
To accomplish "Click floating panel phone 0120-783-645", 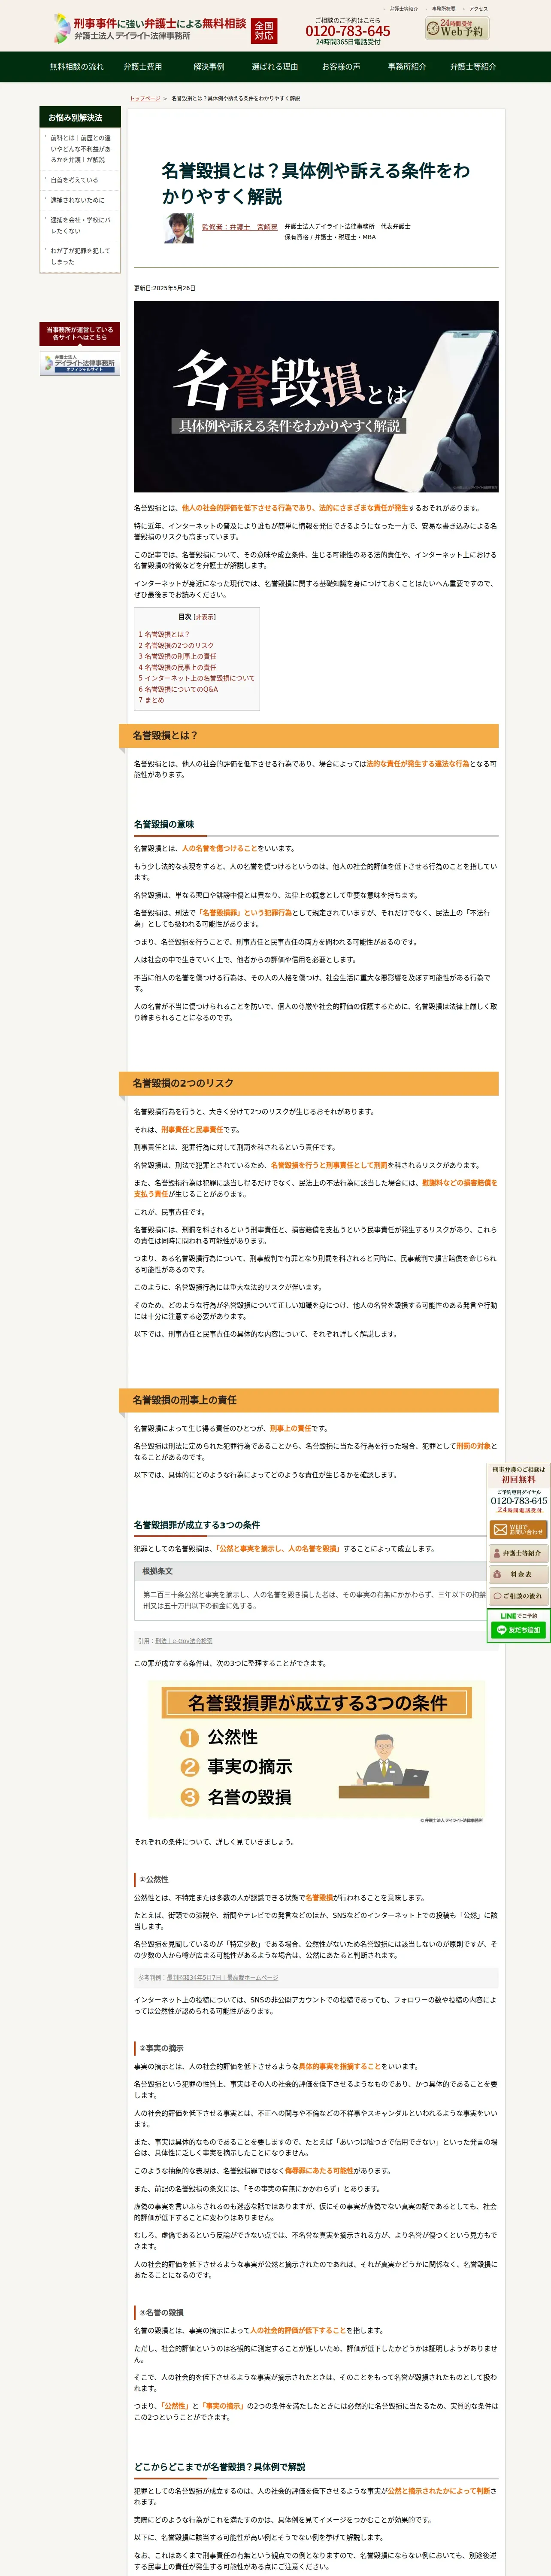I will tap(519, 1500).
